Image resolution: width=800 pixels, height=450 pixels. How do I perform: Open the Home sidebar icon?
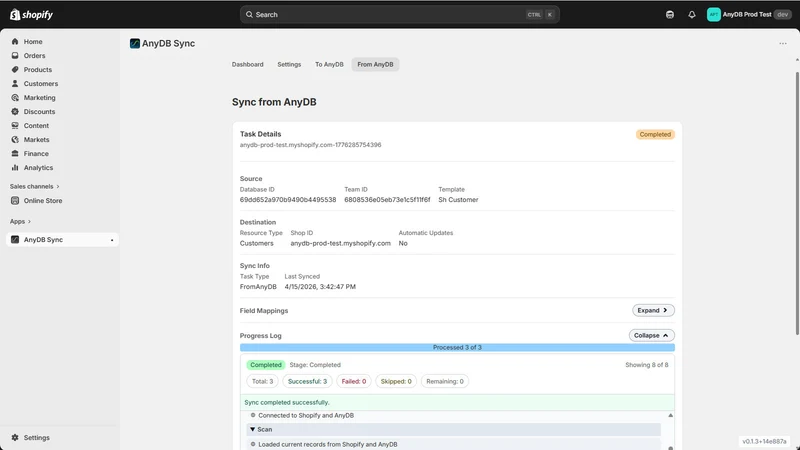coord(15,41)
